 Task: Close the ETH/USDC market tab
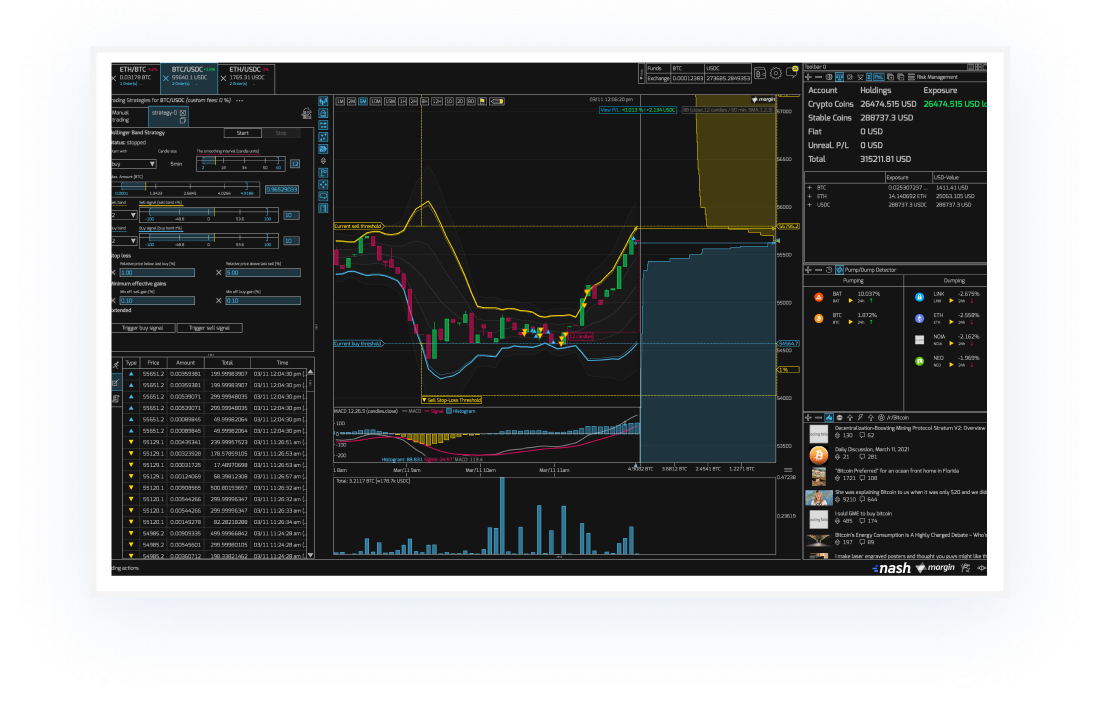click(x=223, y=78)
